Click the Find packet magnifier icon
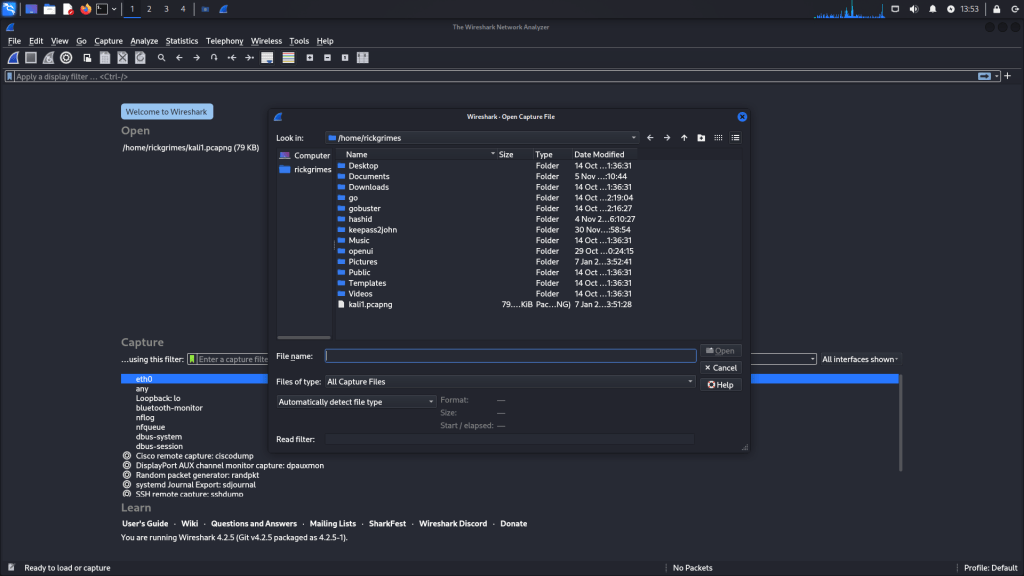 coord(161,58)
